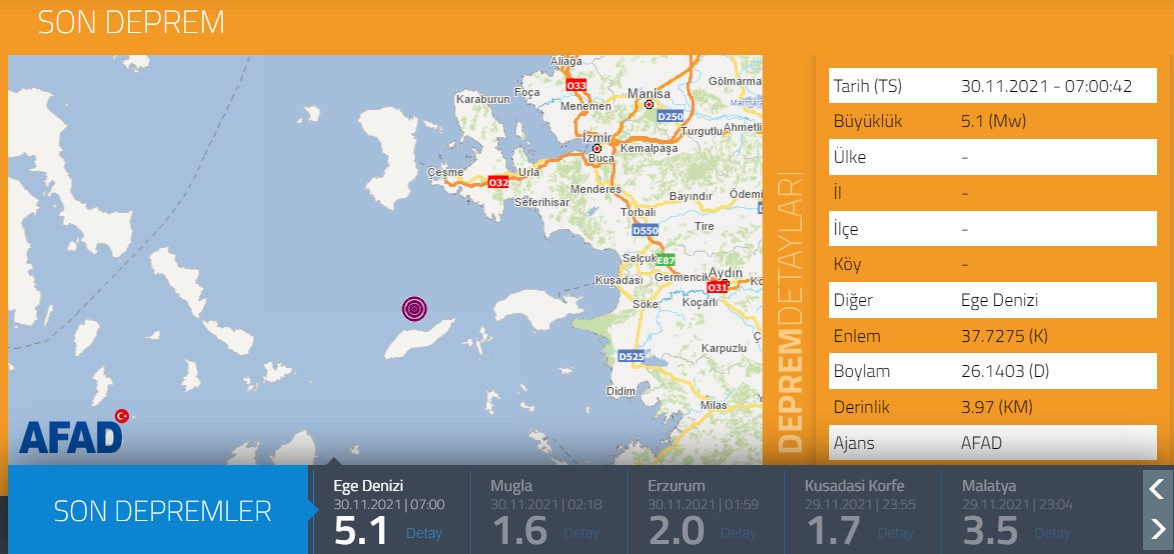This screenshot has width=1174, height=554.
Task: Click the SON DEPREMLER blue label
Action: click(158, 511)
